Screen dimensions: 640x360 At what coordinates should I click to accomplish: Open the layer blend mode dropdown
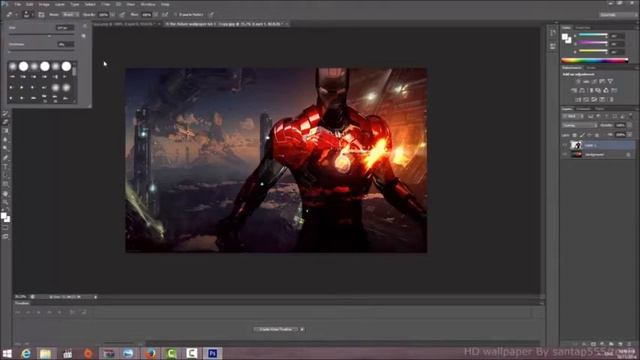pyautogui.click(x=580, y=125)
